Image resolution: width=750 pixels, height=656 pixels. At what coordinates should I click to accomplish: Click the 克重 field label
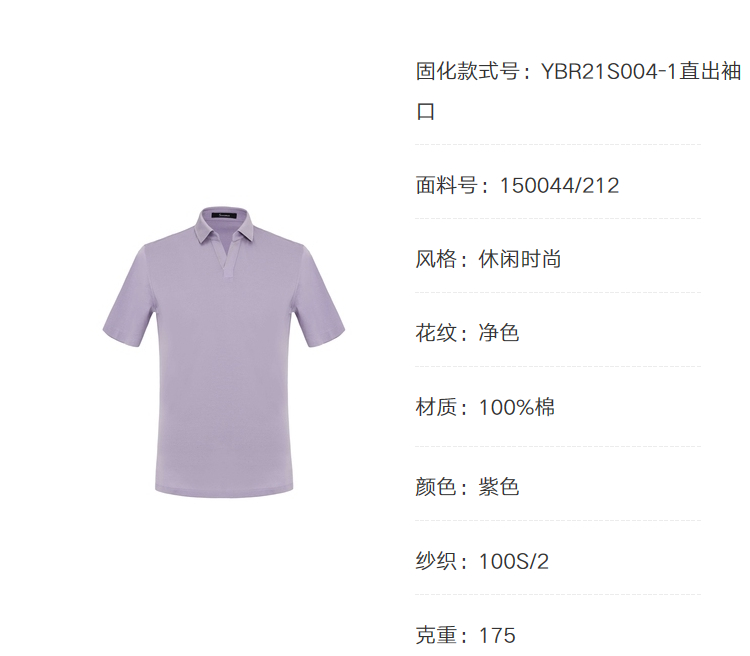[x=436, y=636]
